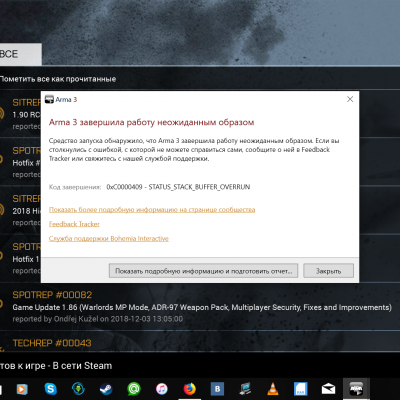This screenshot has height=400, width=400.
Task: Open the Skype icon in the taskbar
Action: point(51,389)
